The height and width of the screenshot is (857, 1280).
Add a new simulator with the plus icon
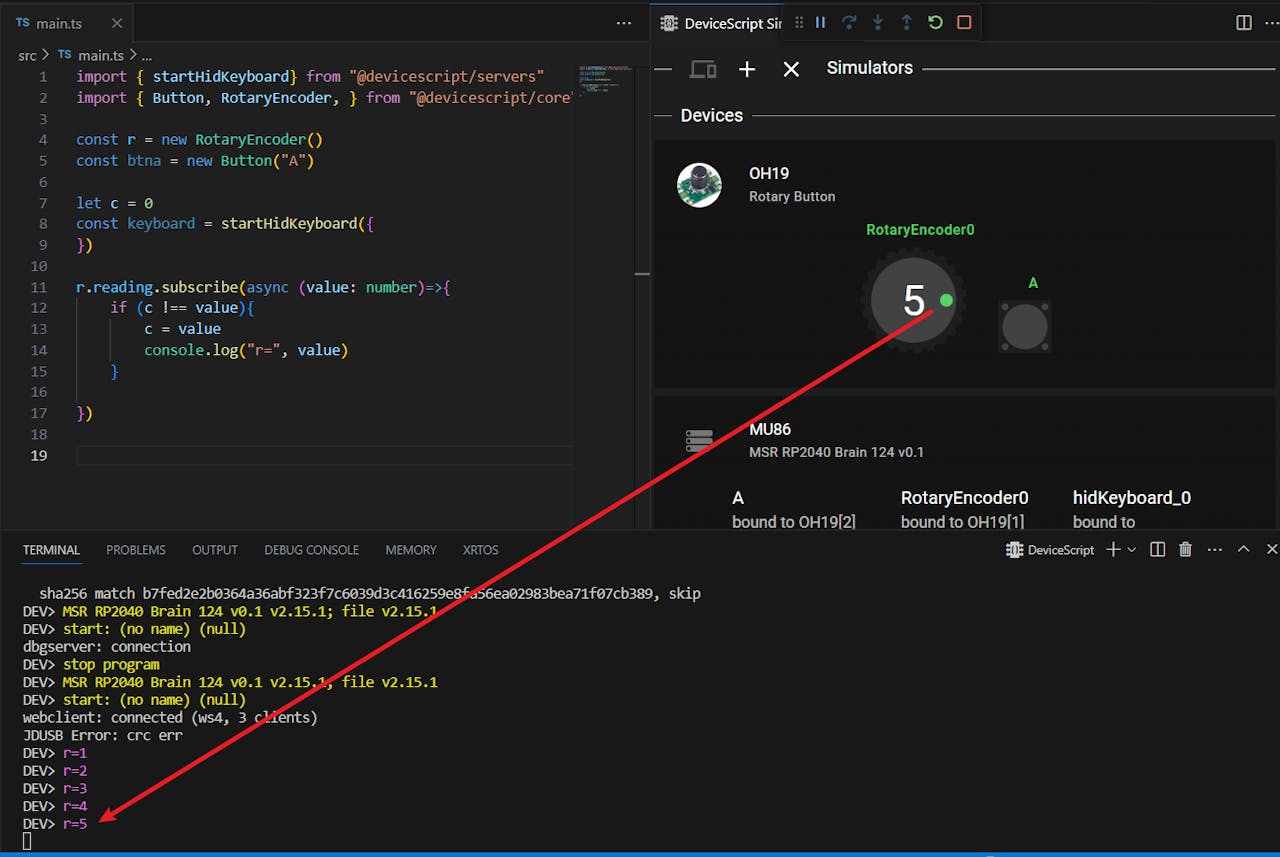coord(747,69)
